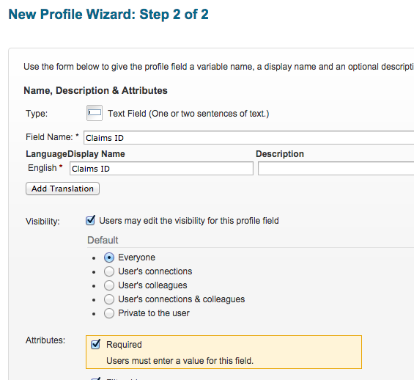Click the New Profile Wizard heading
The width and height of the screenshot is (414, 380).
pyautogui.click(x=108, y=14)
